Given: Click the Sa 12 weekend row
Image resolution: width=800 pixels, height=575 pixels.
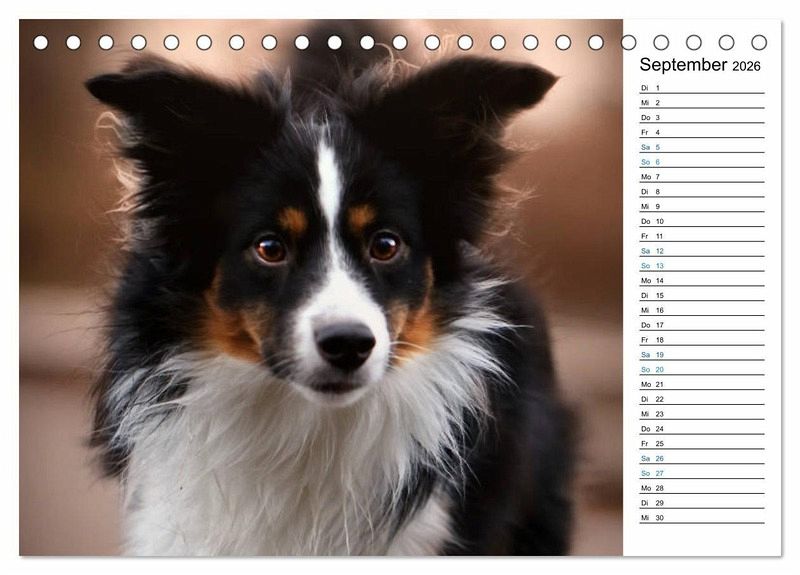Looking at the screenshot, I should [701, 251].
